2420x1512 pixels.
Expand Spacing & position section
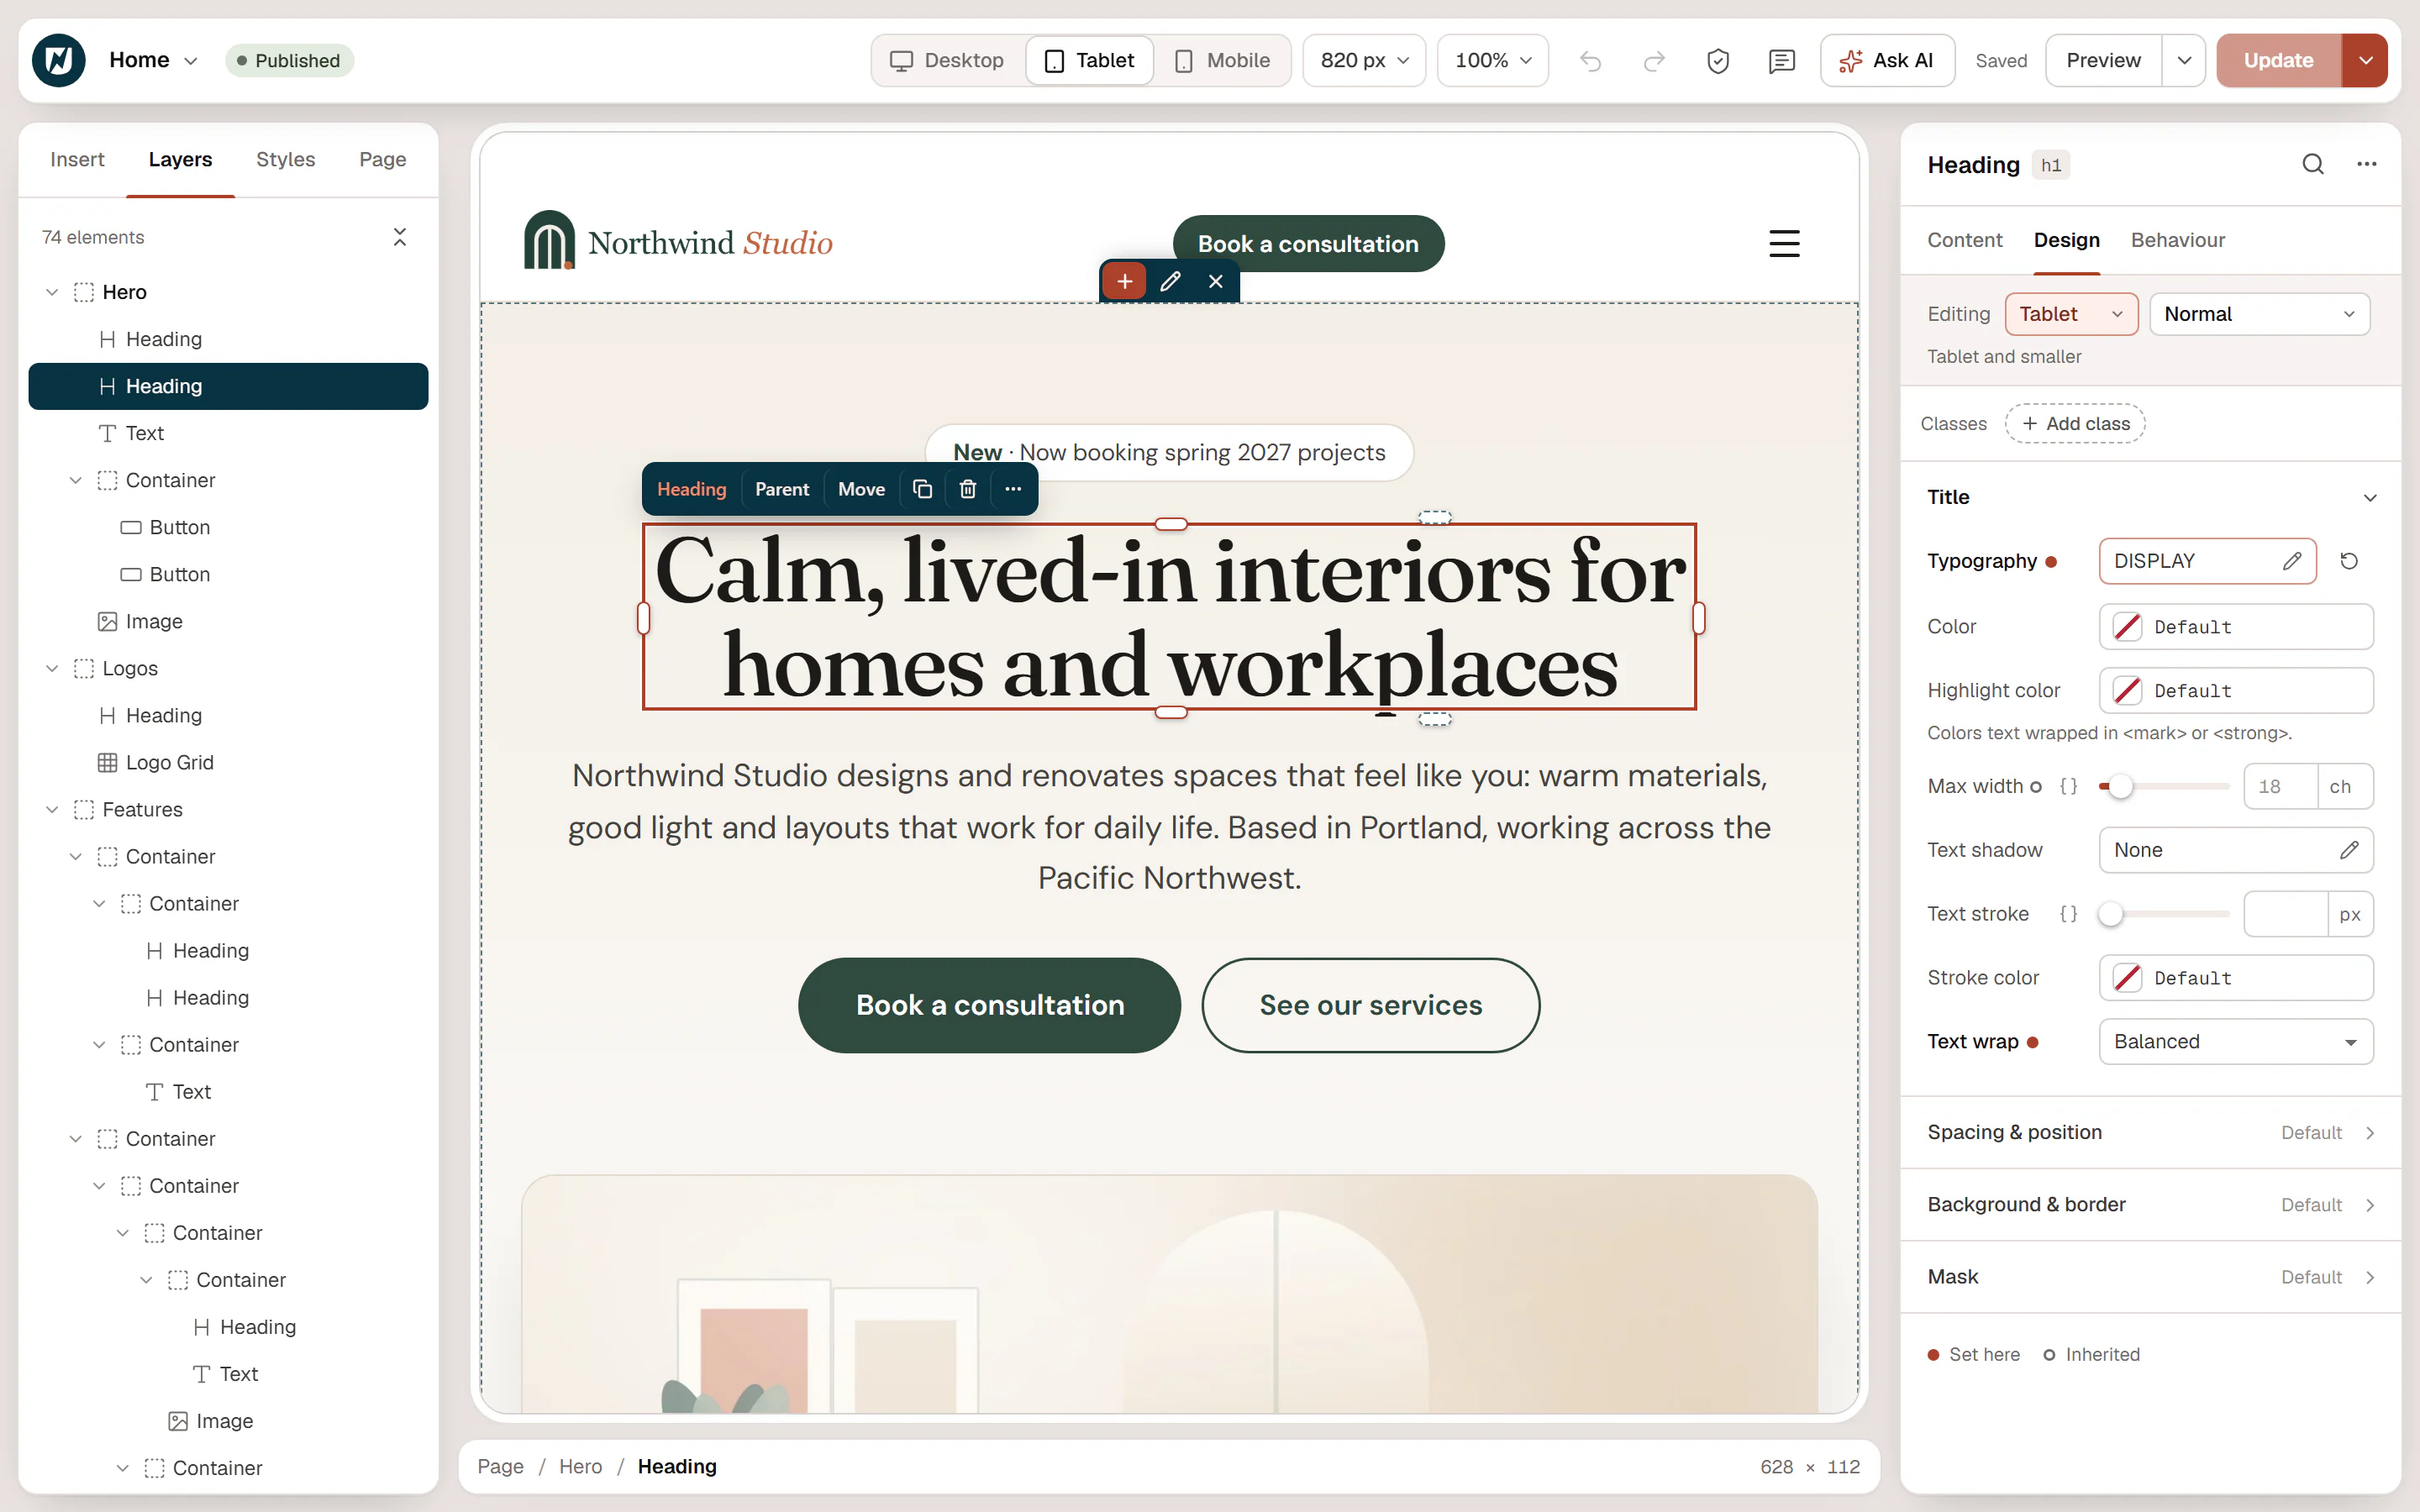pyautogui.click(x=2150, y=1132)
